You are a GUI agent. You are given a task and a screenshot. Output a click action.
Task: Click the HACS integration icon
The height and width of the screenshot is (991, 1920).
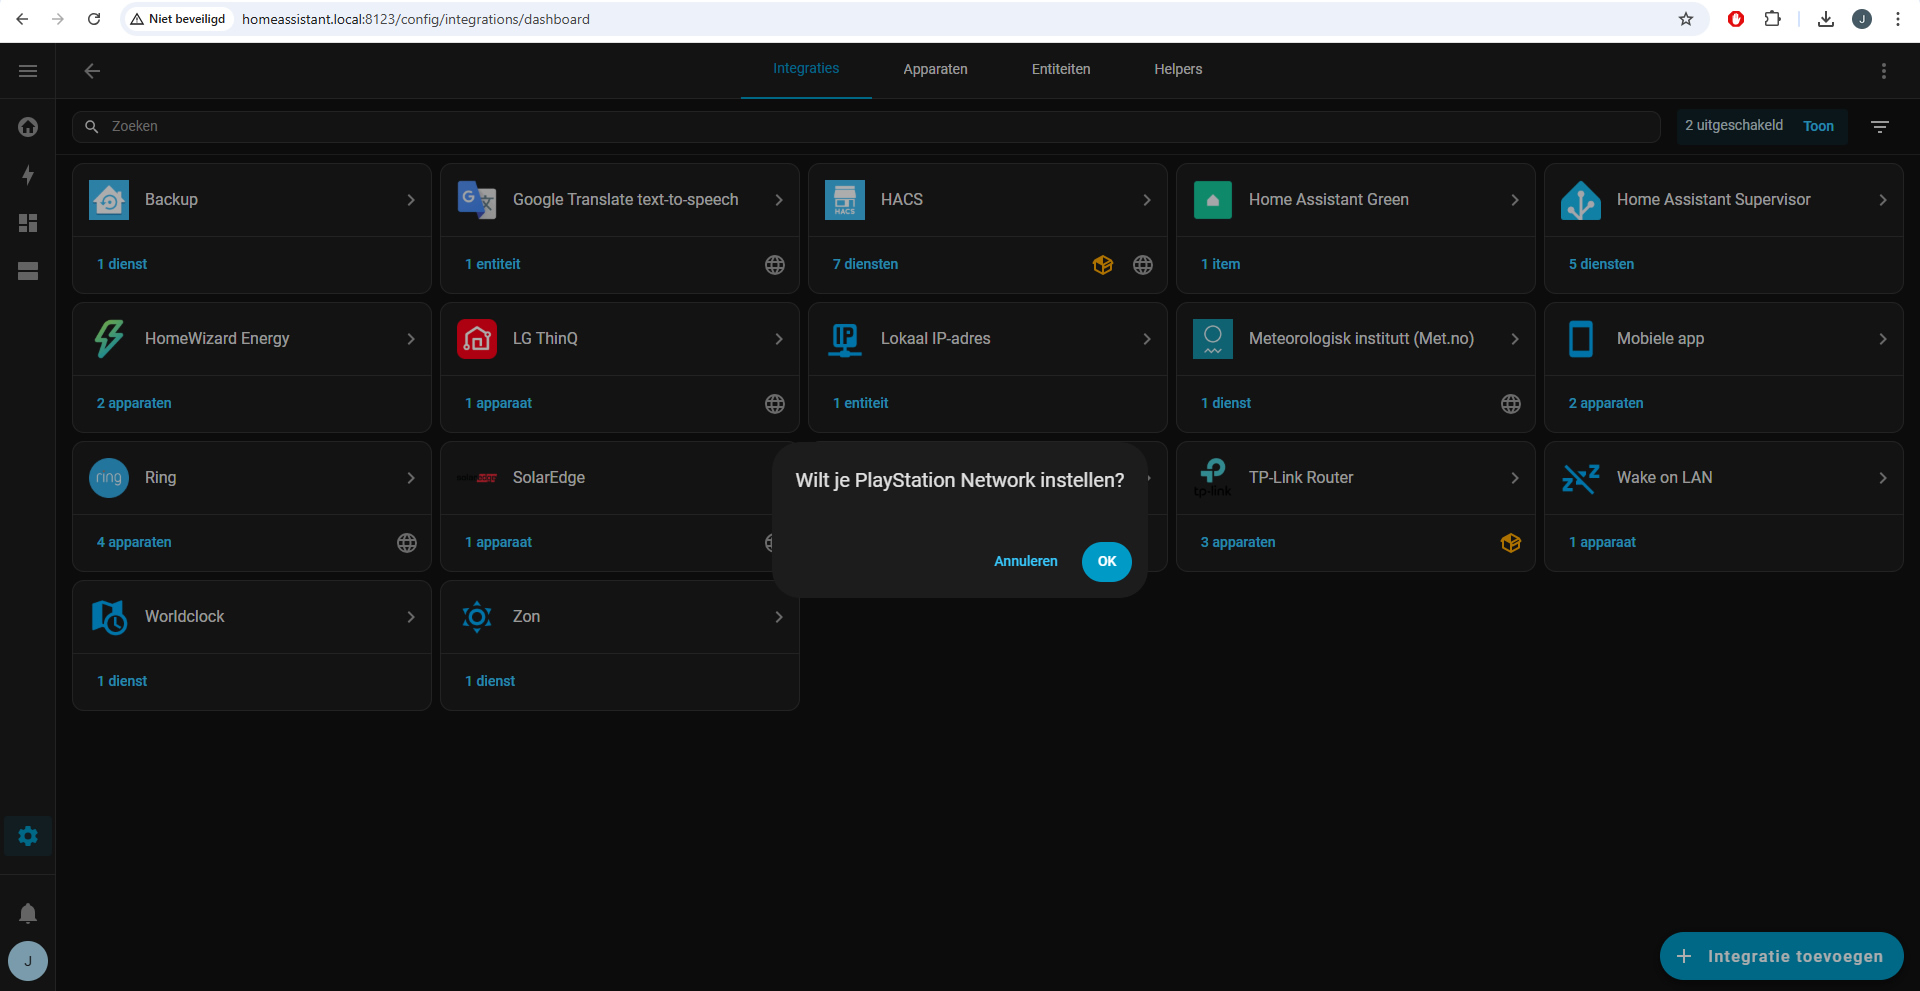click(x=844, y=200)
